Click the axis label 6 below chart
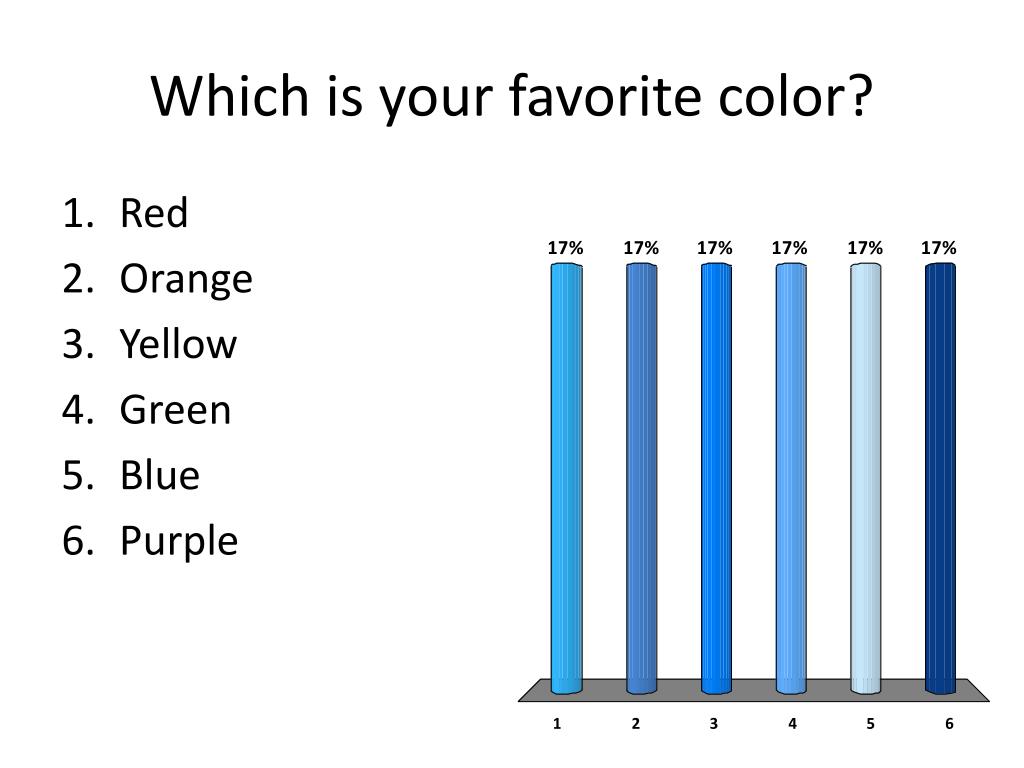This screenshot has height=768, width=1024. [x=950, y=724]
